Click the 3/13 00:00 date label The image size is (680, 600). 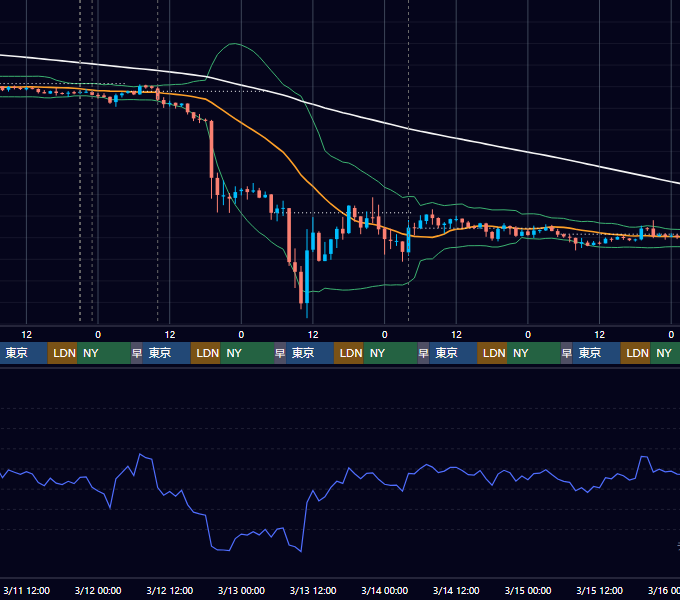241,590
